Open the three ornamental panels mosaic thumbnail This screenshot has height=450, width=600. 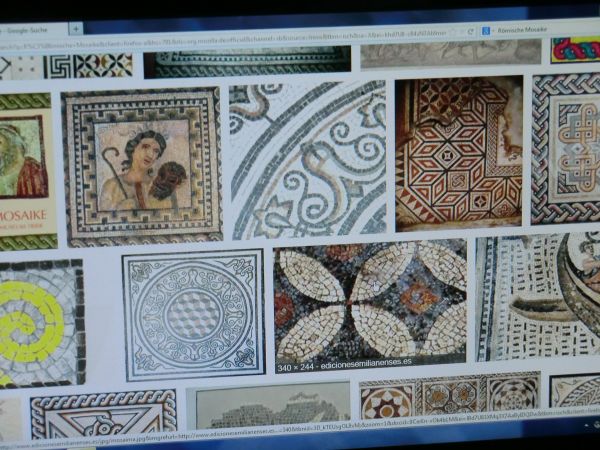[x=450, y=396]
